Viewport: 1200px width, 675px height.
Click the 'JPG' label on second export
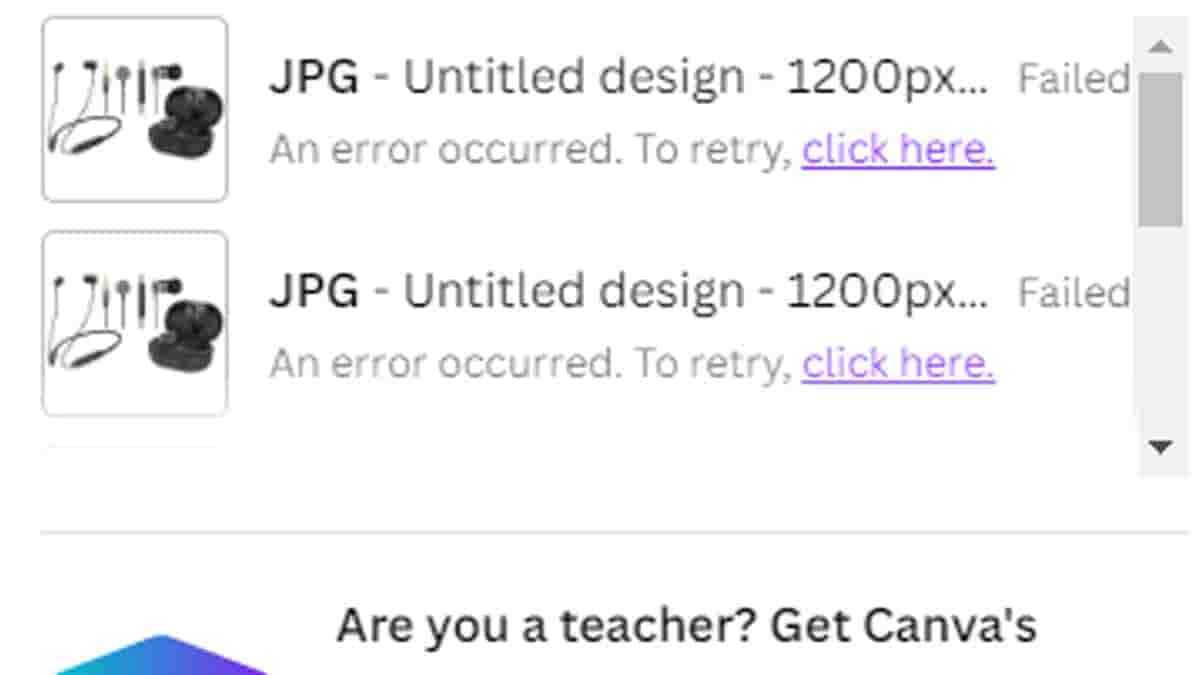click(x=313, y=292)
